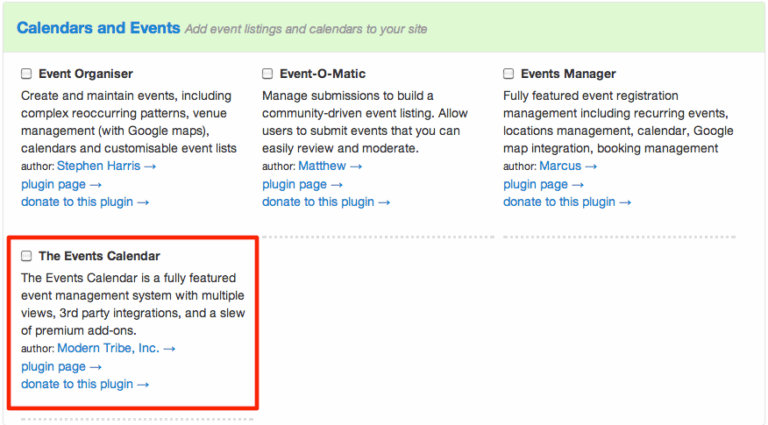The image size is (768, 425).
Task: Open plugin page for Event Organiser
Action: 61,185
